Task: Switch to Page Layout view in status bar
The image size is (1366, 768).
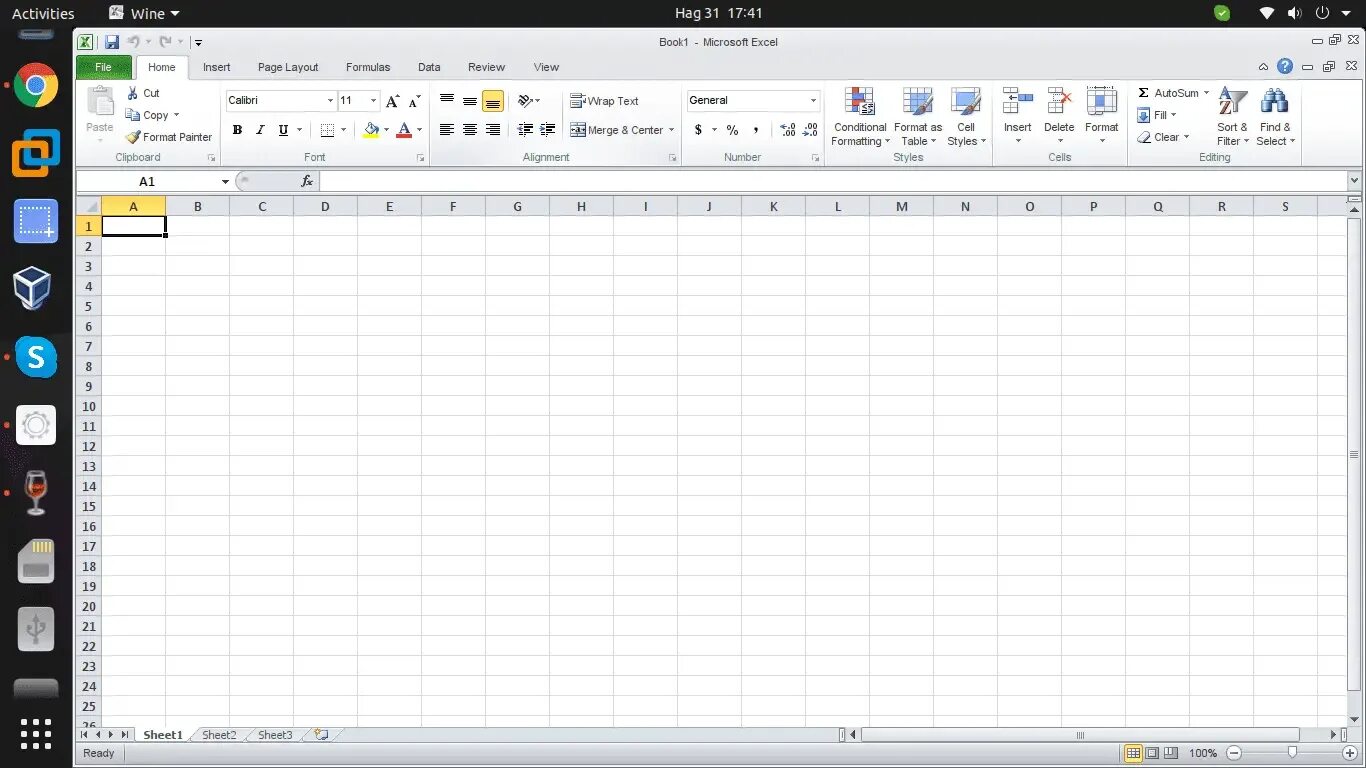Action: tap(1152, 753)
